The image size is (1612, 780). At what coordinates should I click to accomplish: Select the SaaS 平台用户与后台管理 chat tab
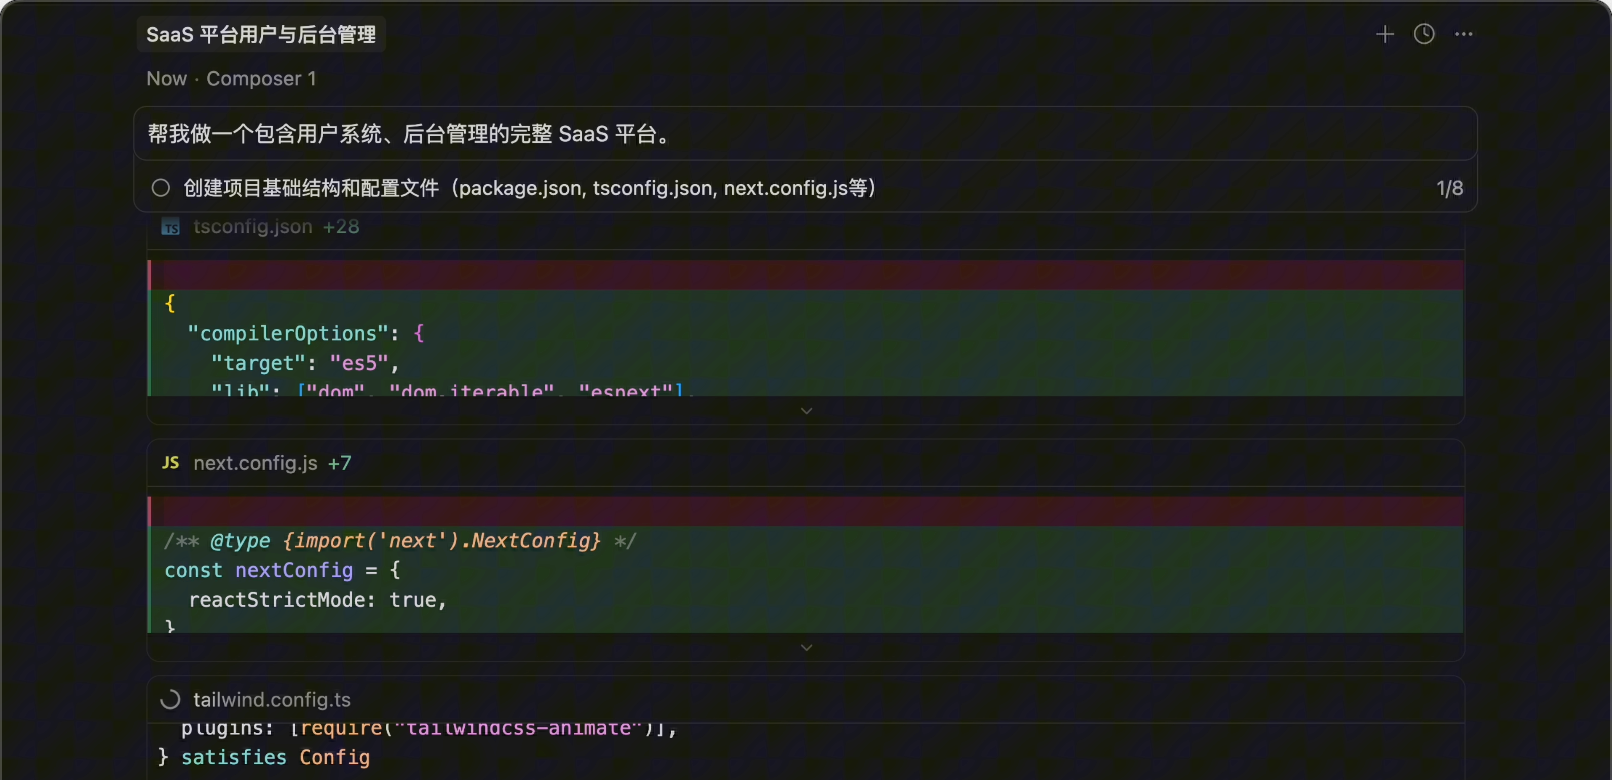point(261,35)
